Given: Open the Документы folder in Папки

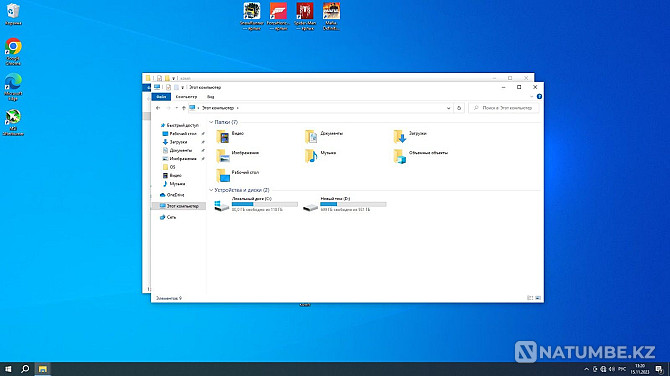Looking at the screenshot, I should [x=324, y=136].
